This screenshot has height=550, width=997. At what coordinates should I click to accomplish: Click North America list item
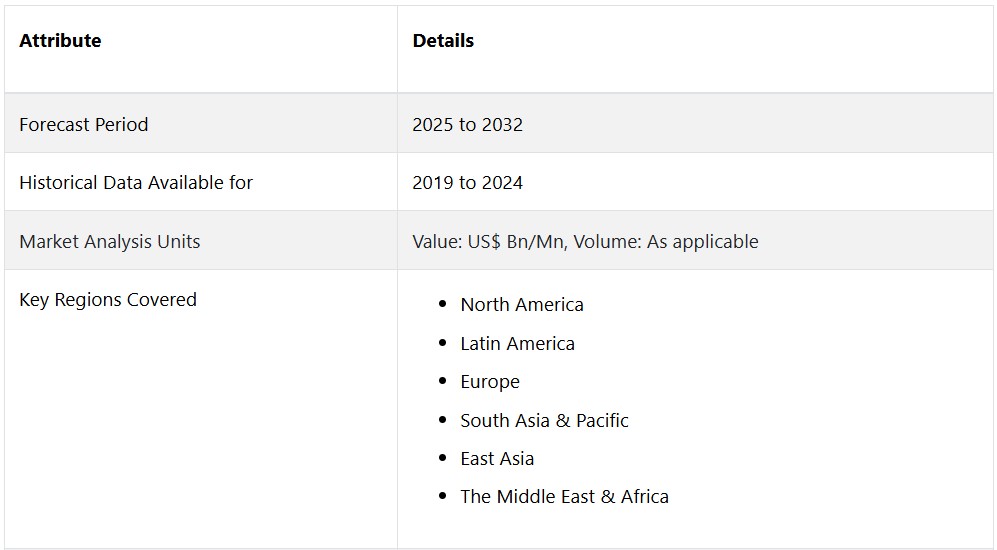[522, 305]
